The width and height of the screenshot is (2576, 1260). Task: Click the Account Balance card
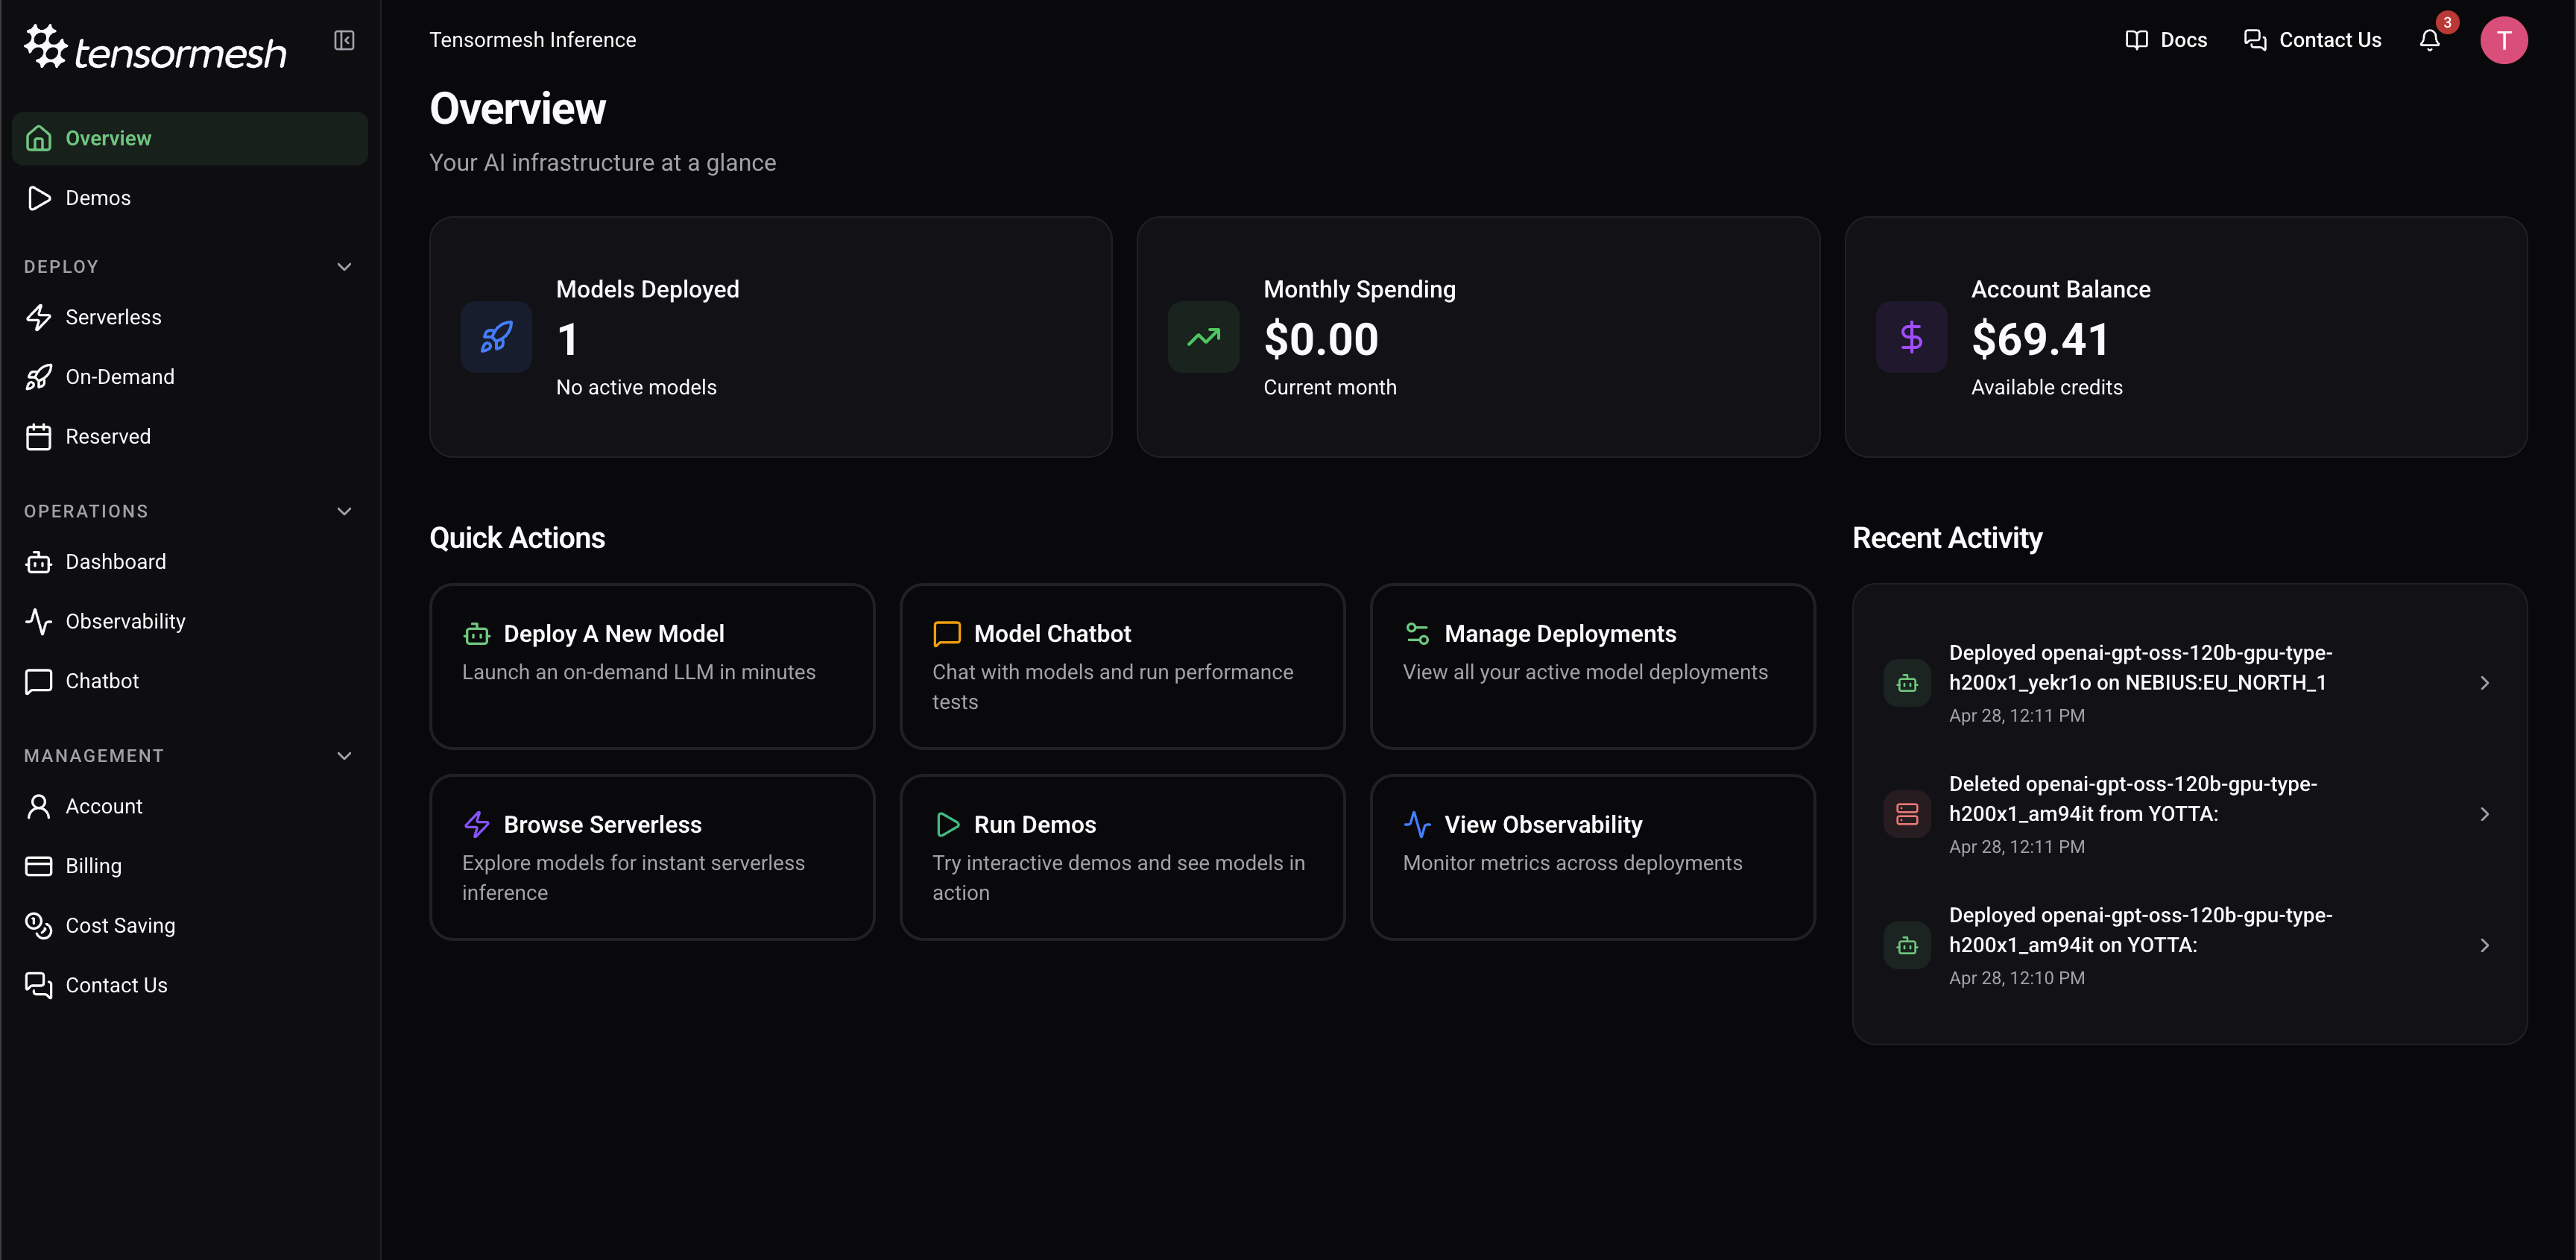click(x=2186, y=337)
